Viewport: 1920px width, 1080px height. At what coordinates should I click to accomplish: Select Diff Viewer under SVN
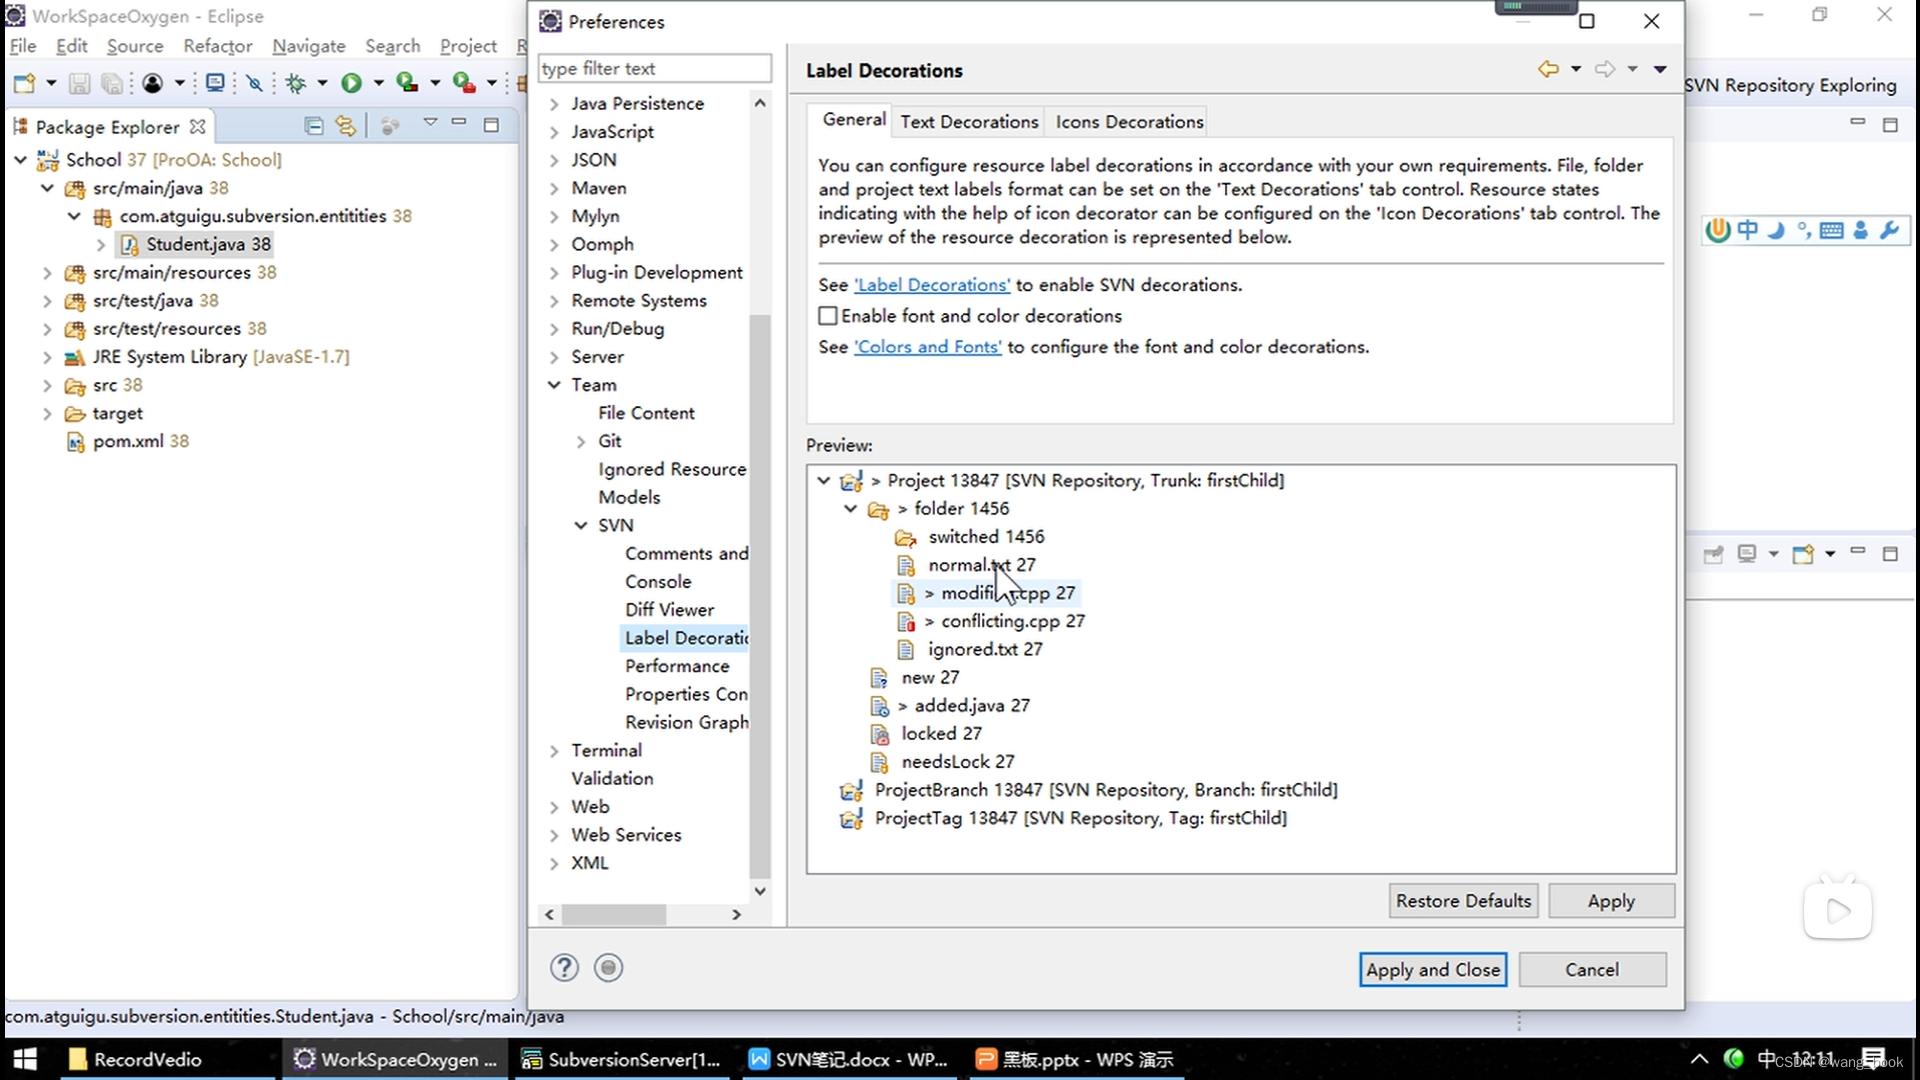[669, 610]
